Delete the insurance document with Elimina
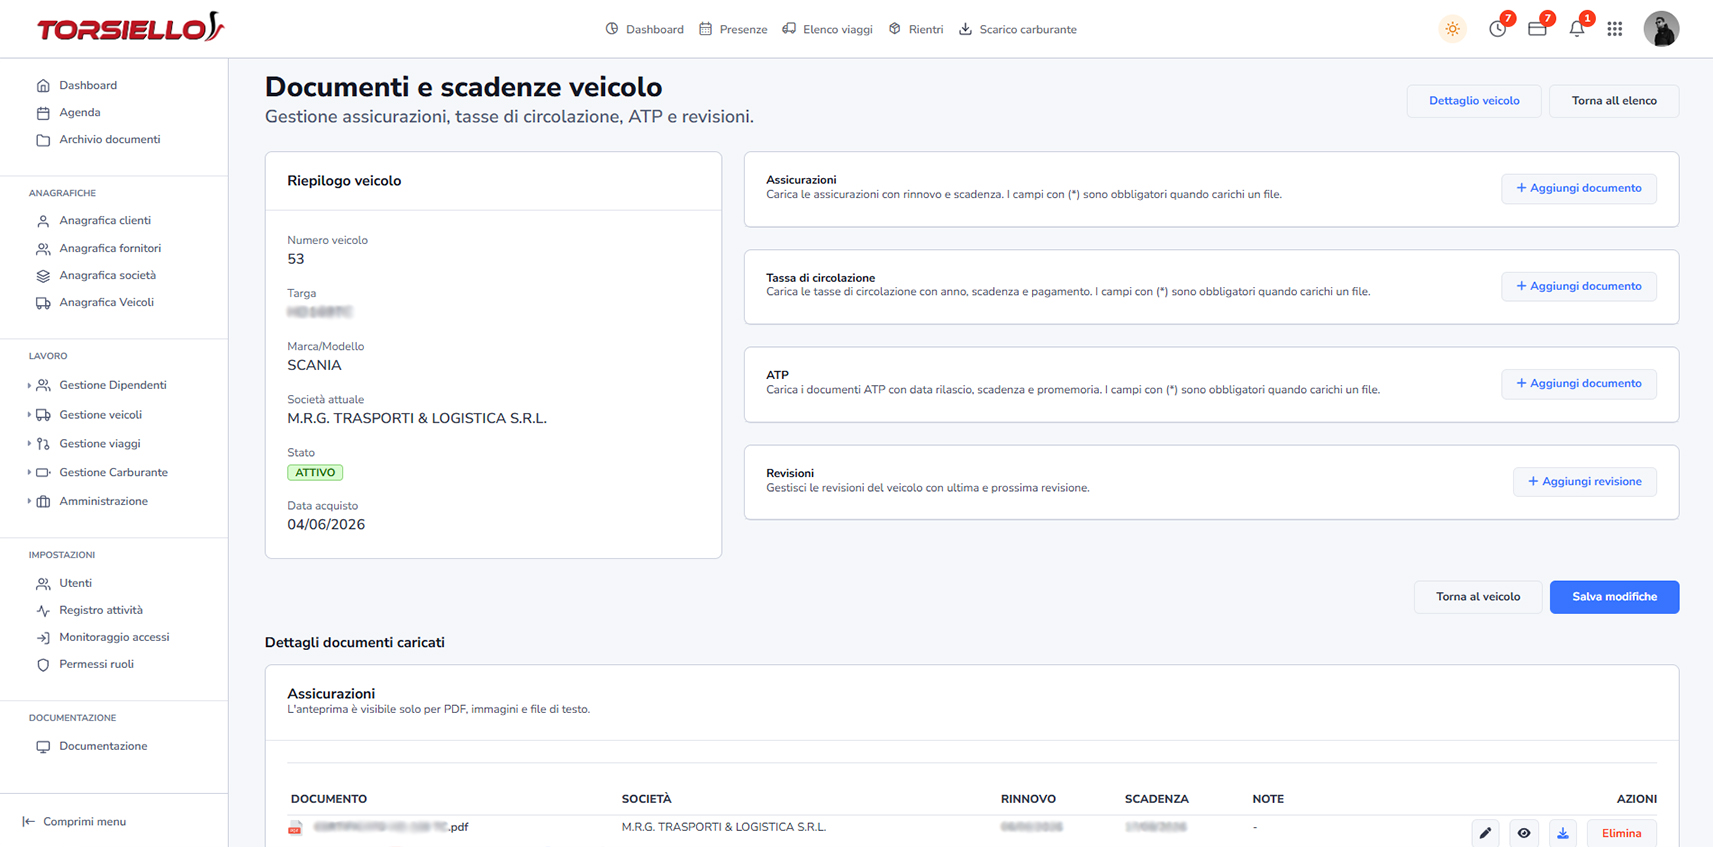 coord(1621,833)
